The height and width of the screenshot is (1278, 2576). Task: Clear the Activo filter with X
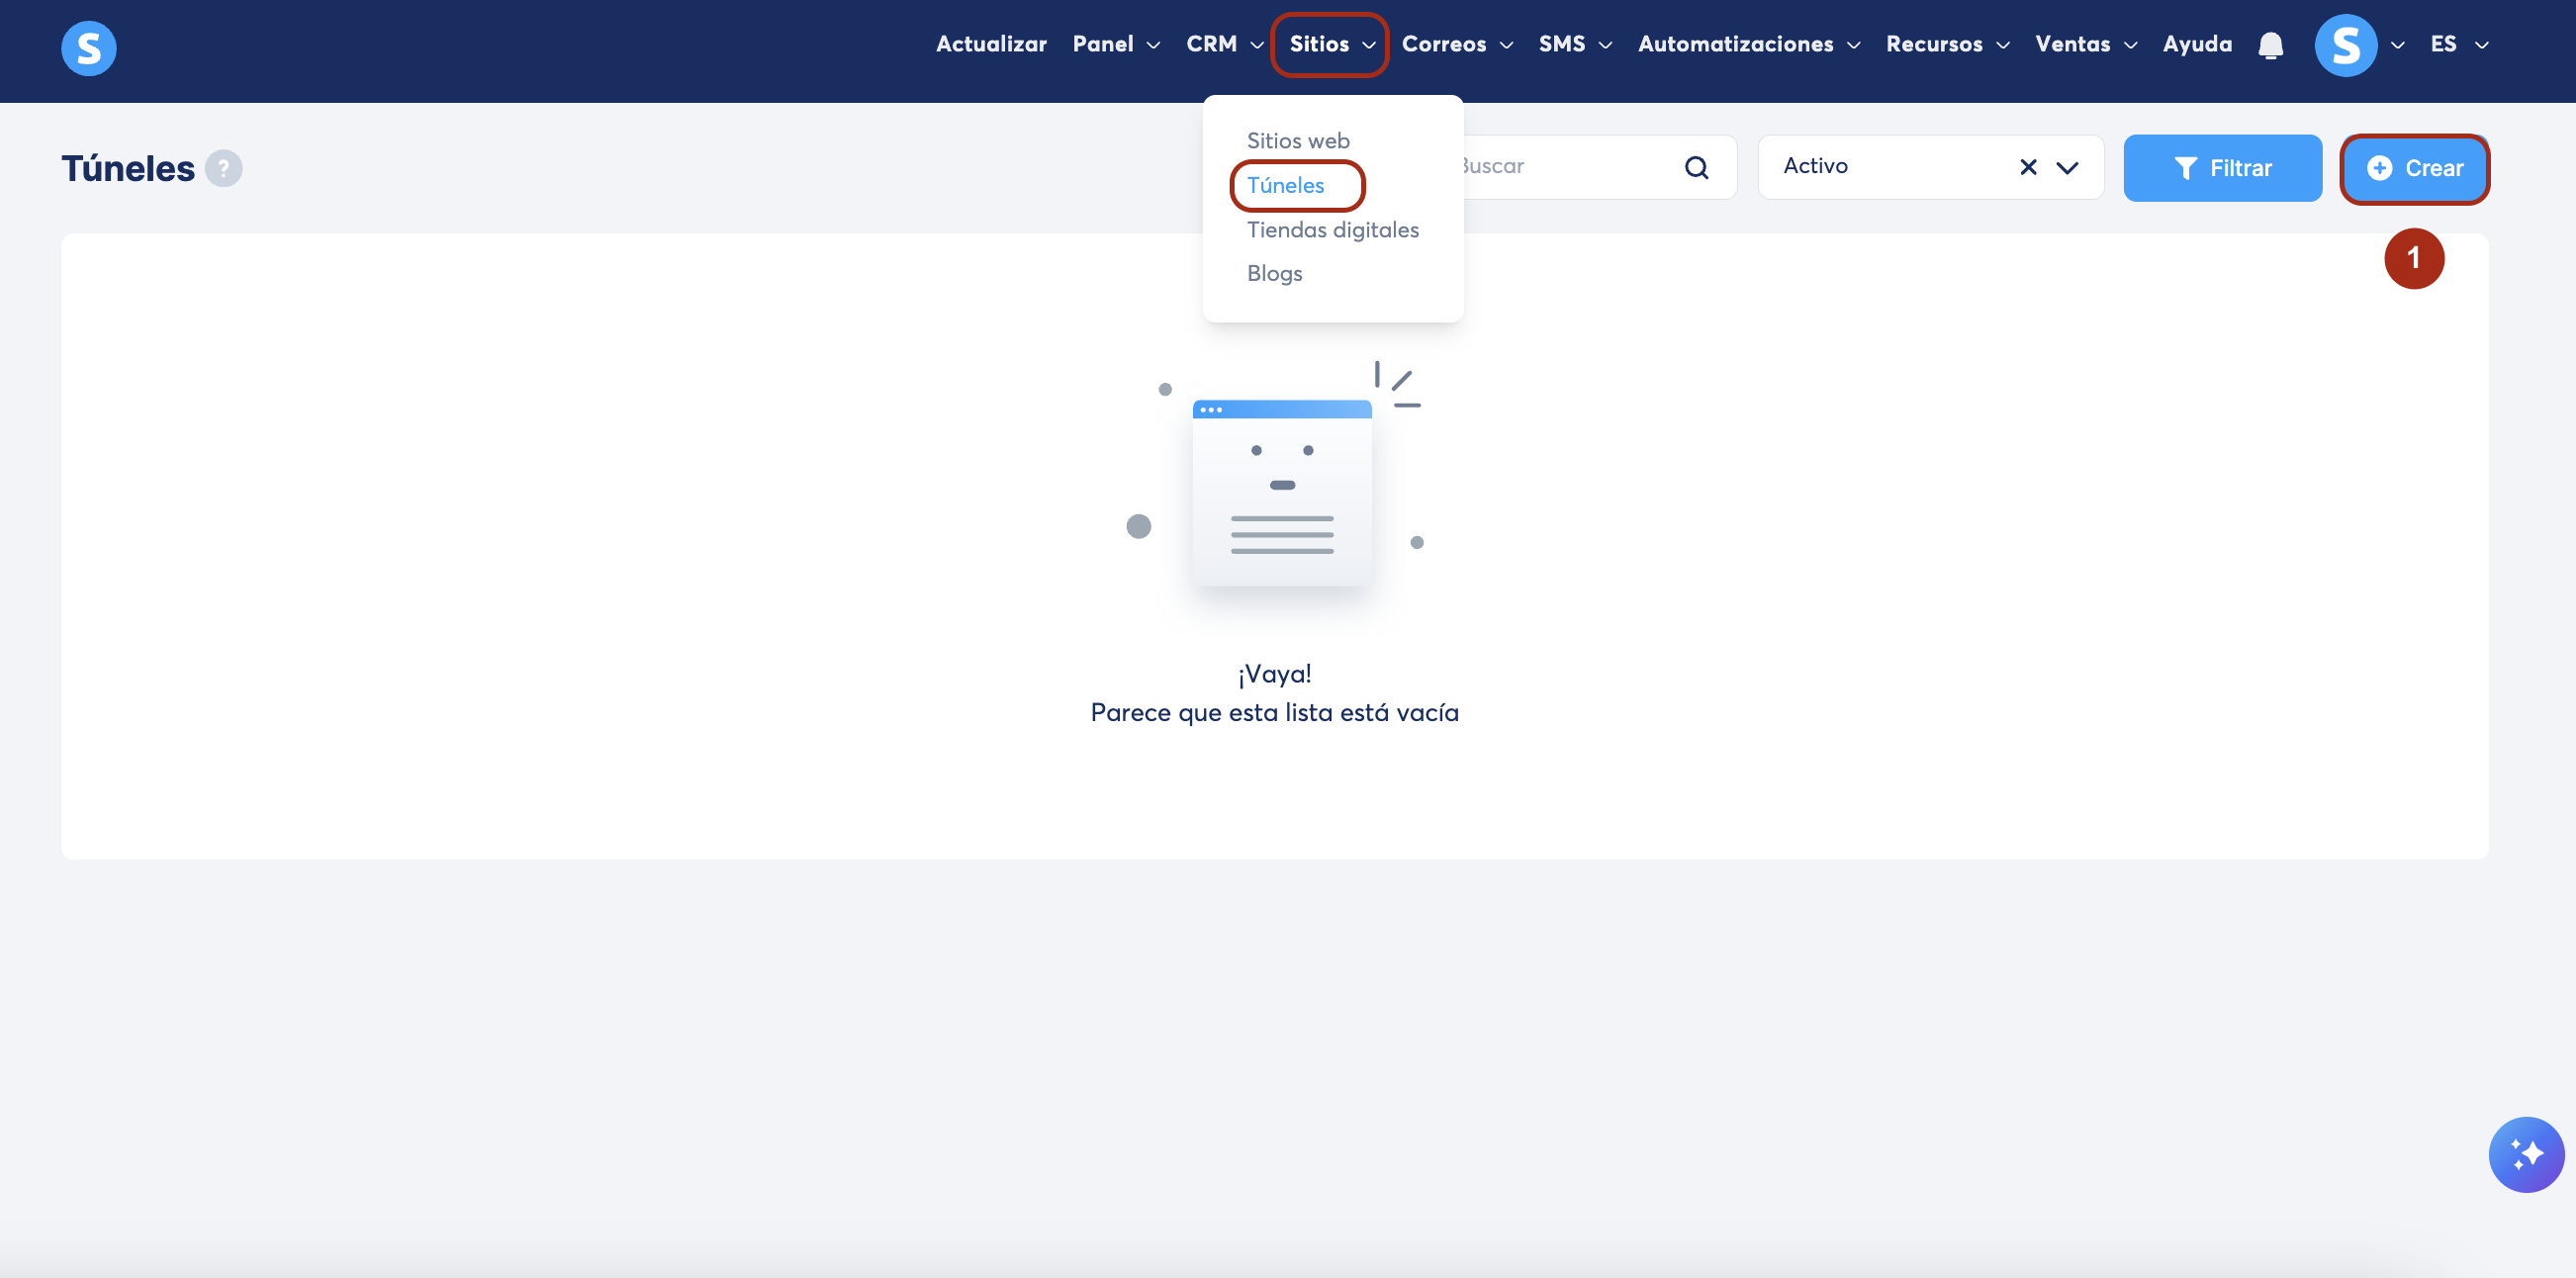2028,167
